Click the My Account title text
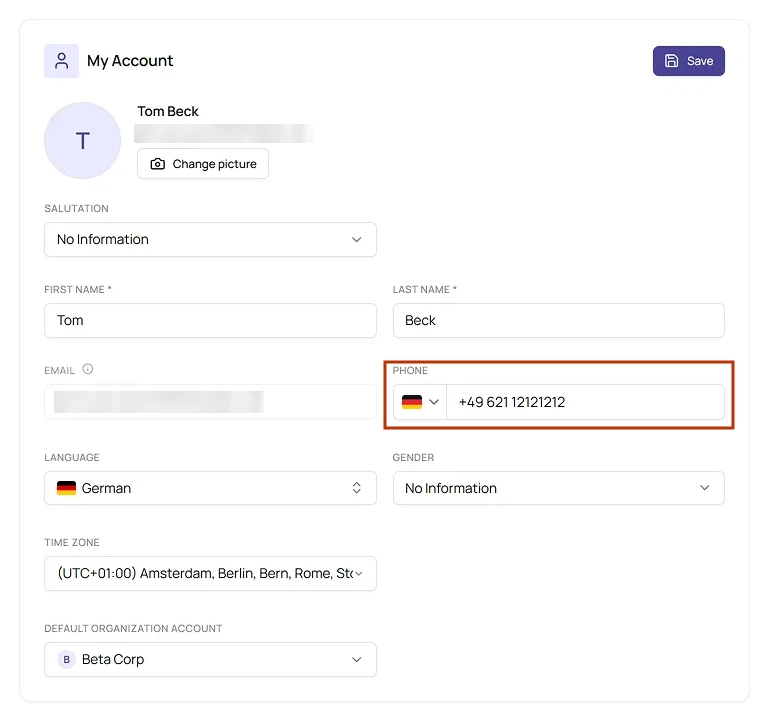Screen dimensions: 770x722 pos(130,61)
